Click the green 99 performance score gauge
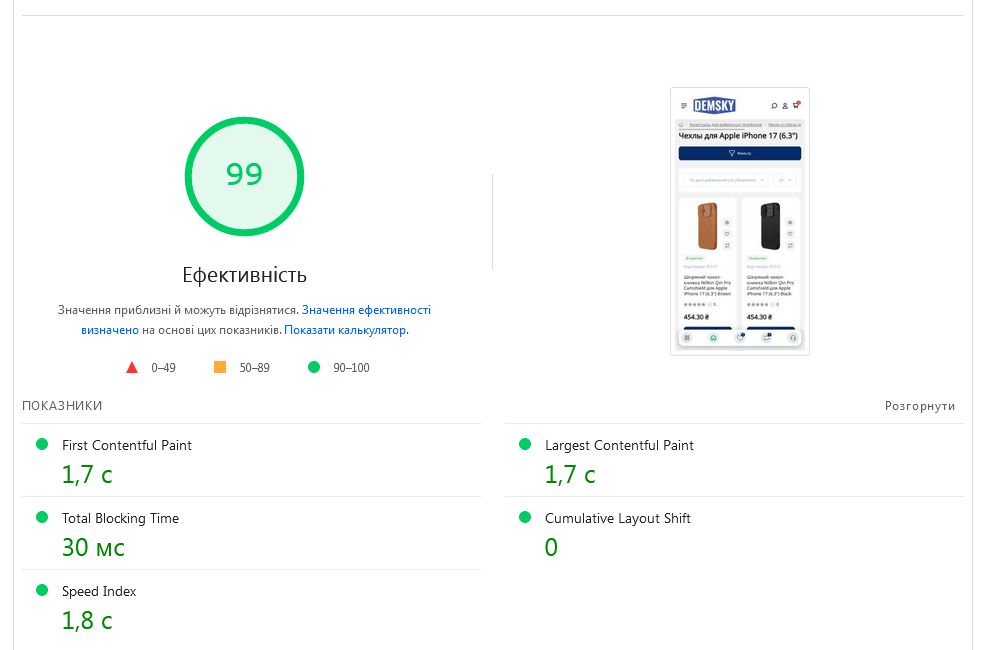 click(x=244, y=176)
